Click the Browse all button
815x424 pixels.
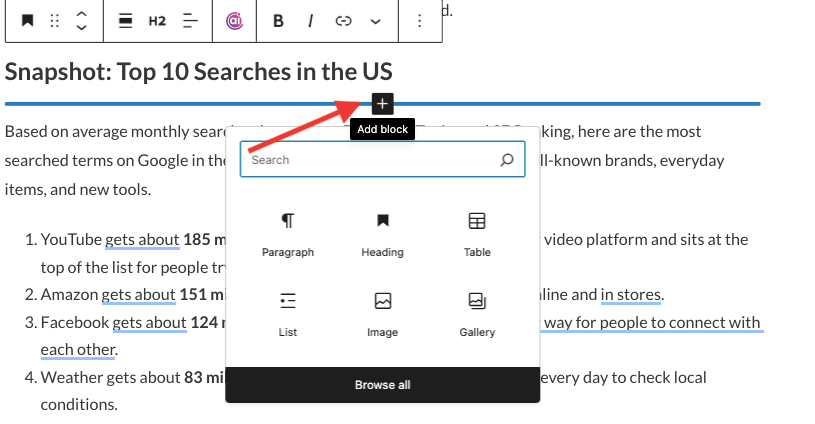tap(383, 385)
